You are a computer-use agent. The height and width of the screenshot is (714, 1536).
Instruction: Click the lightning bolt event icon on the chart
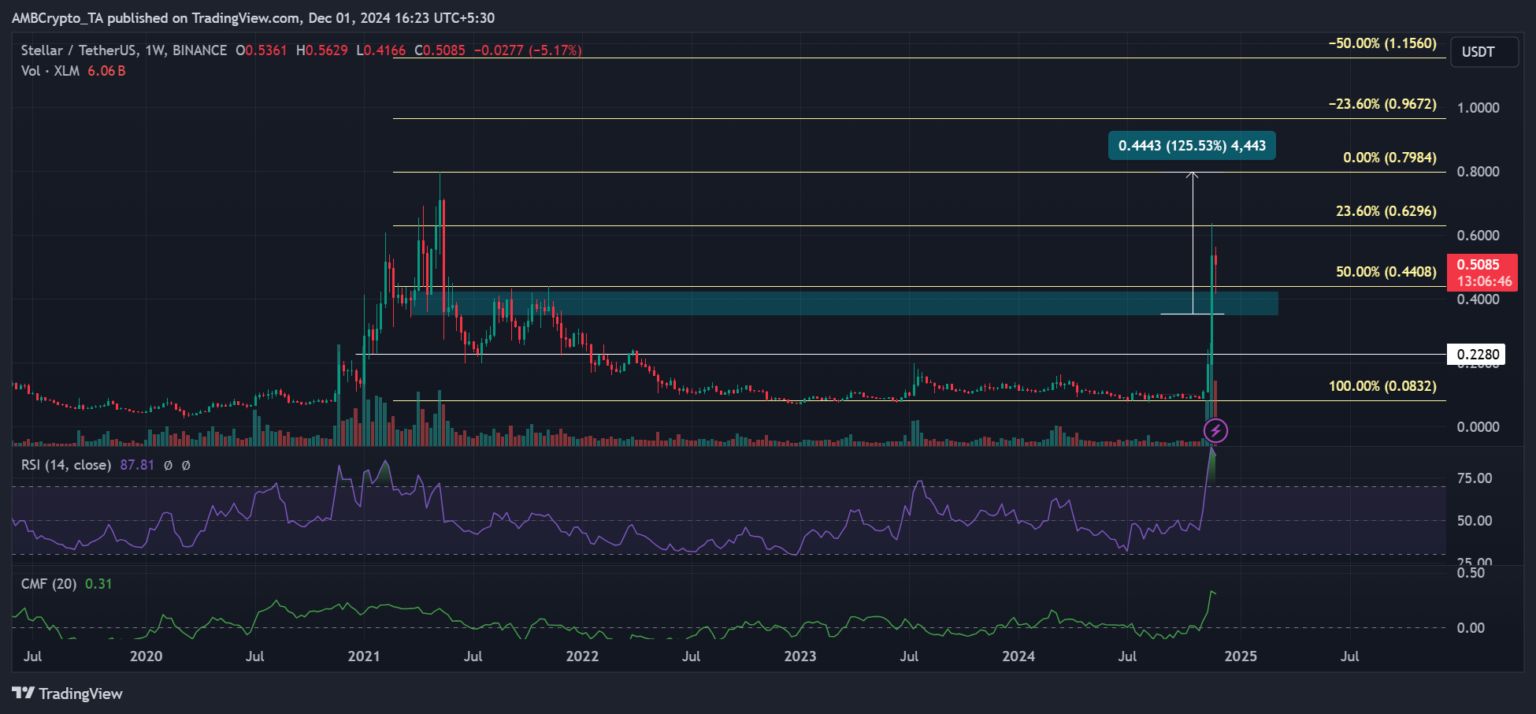tap(1214, 431)
